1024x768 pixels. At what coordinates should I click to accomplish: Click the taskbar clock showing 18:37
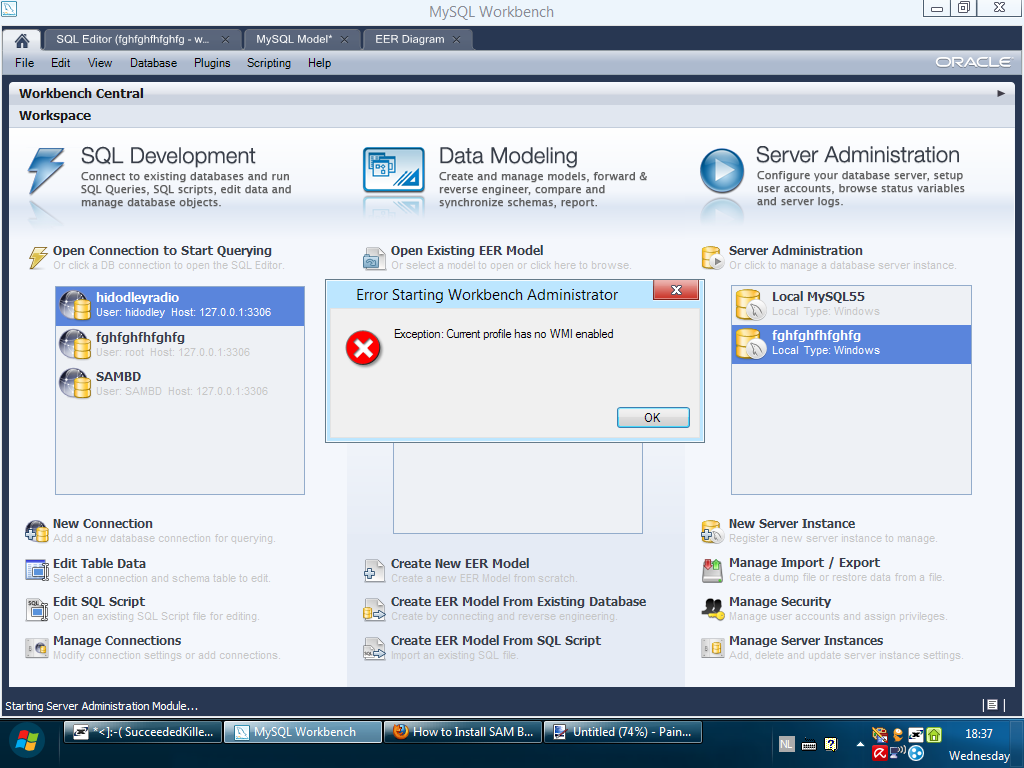click(x=979, y=734)
